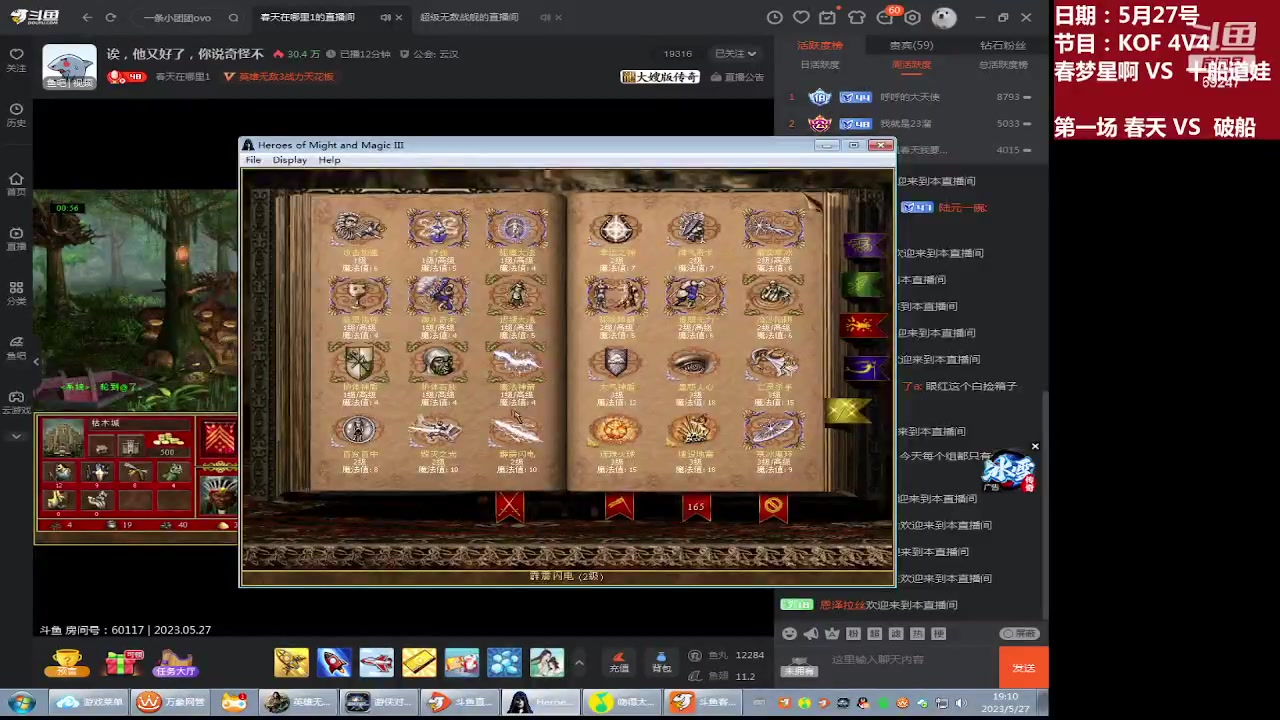Select the Fortune spell 幸运之神
This screenshot has width=1280, height=720.
615,228
